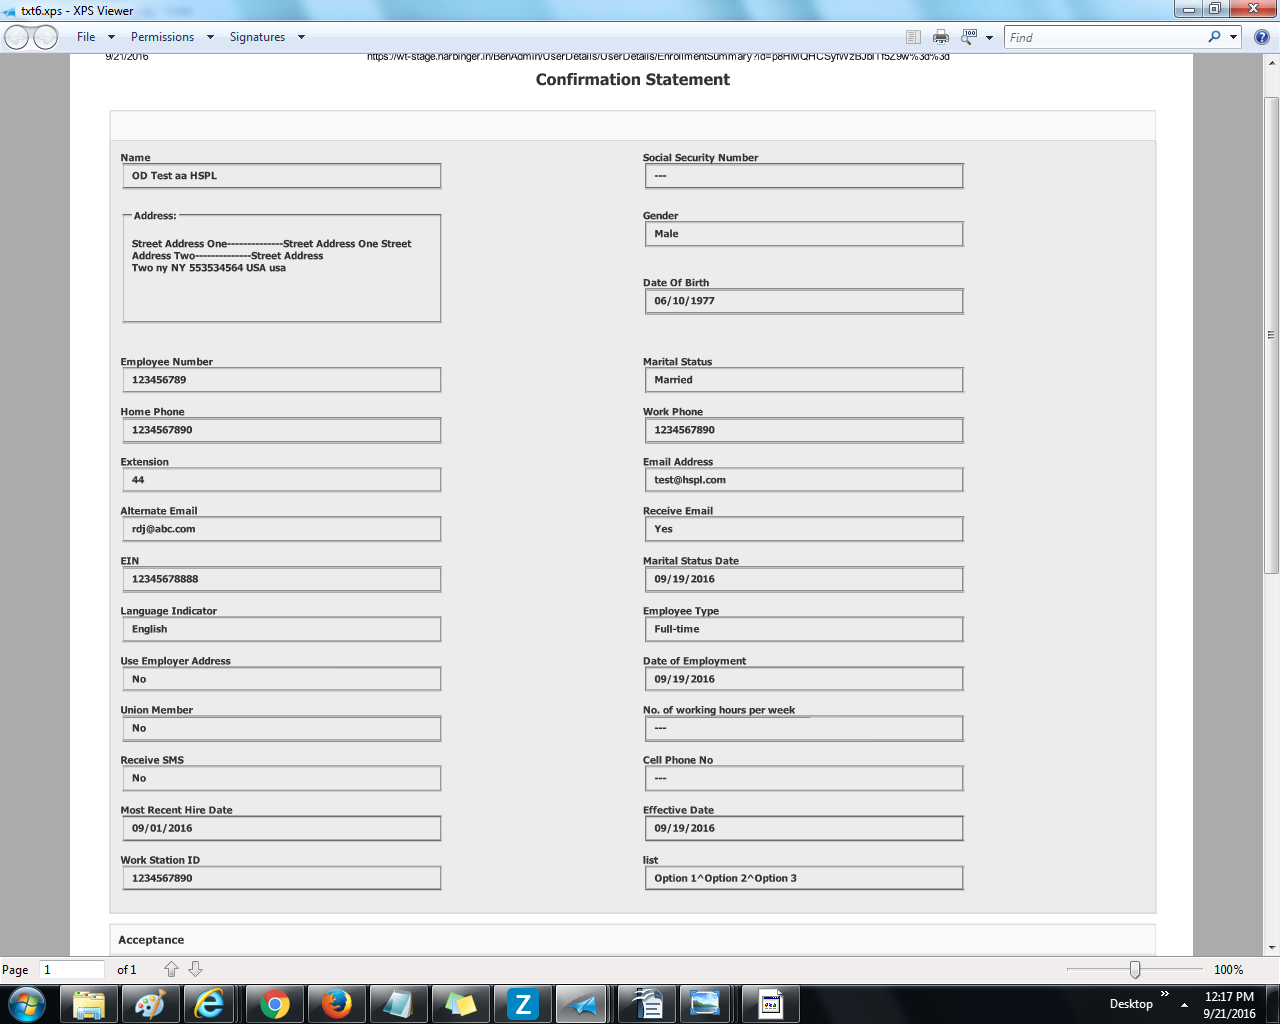Viewport: 1280px width, 1024px height.
Task: Open zoom options dropdown arrow
Action: pos(989,38)
